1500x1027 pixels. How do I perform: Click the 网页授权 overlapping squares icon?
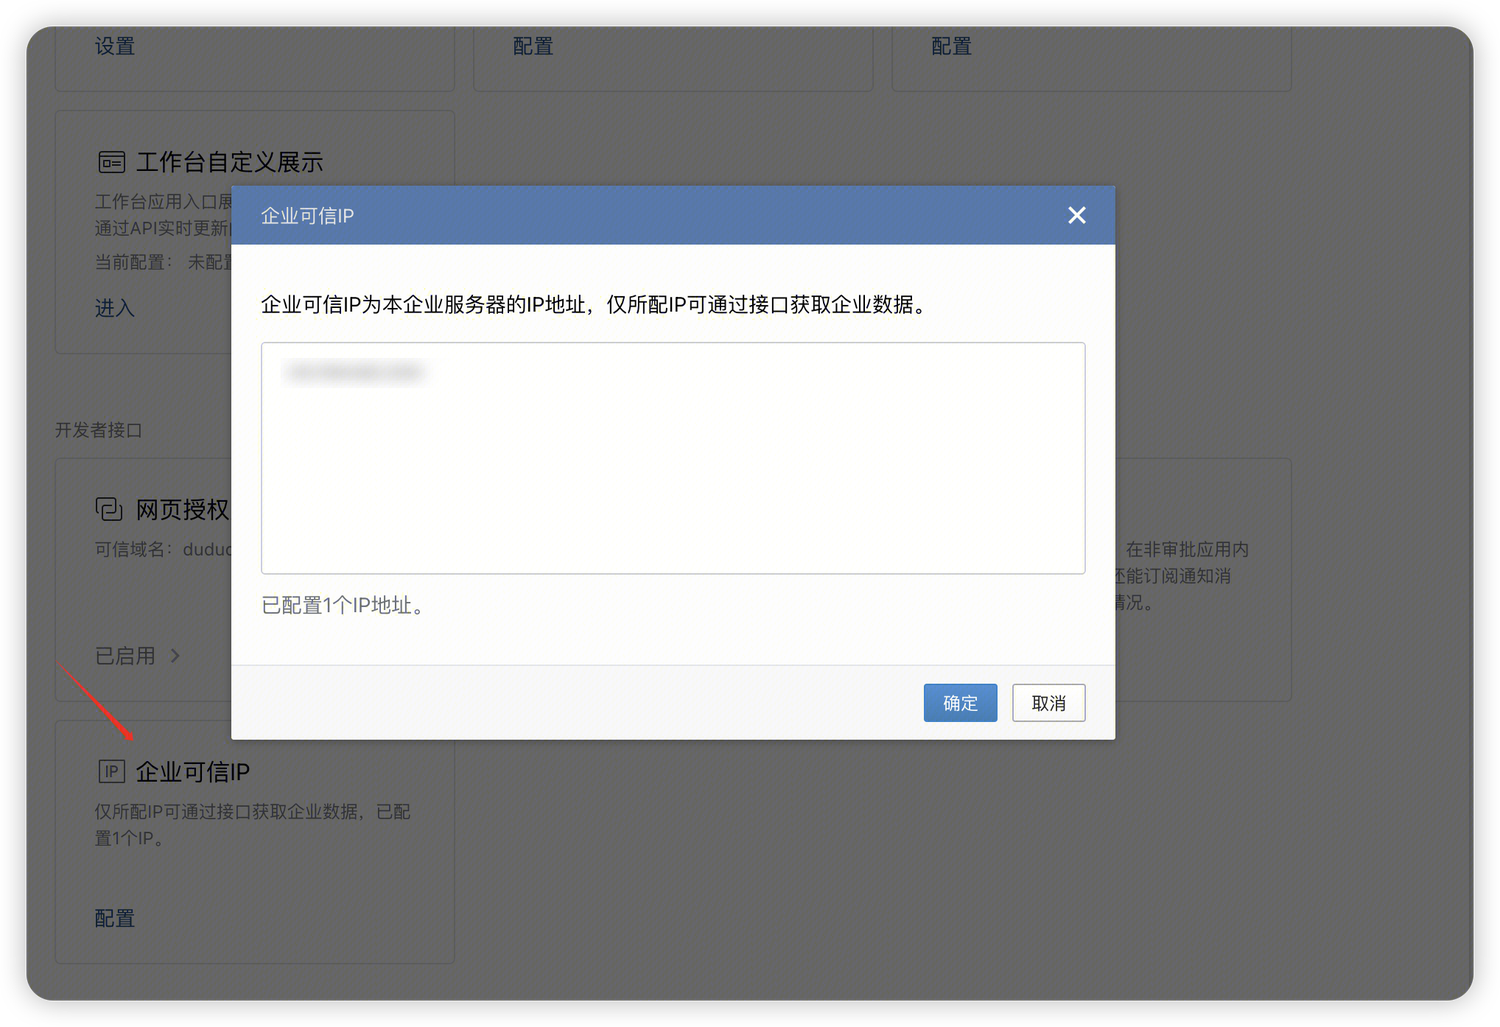(109, 509)
